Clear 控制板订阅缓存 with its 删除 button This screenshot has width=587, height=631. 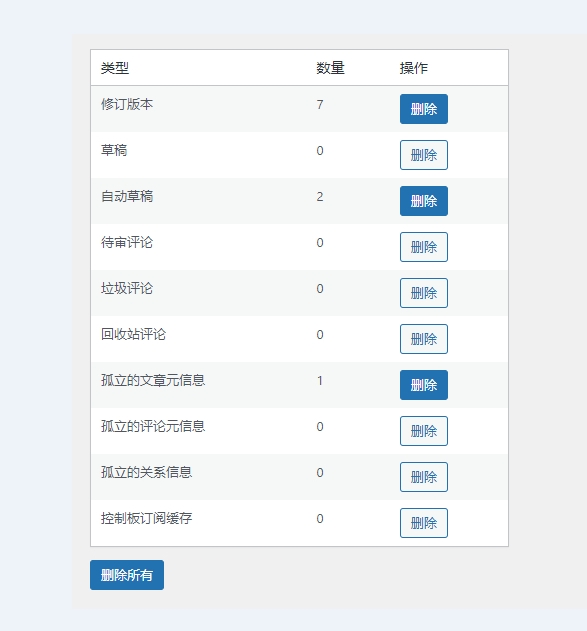coord(424,523)
